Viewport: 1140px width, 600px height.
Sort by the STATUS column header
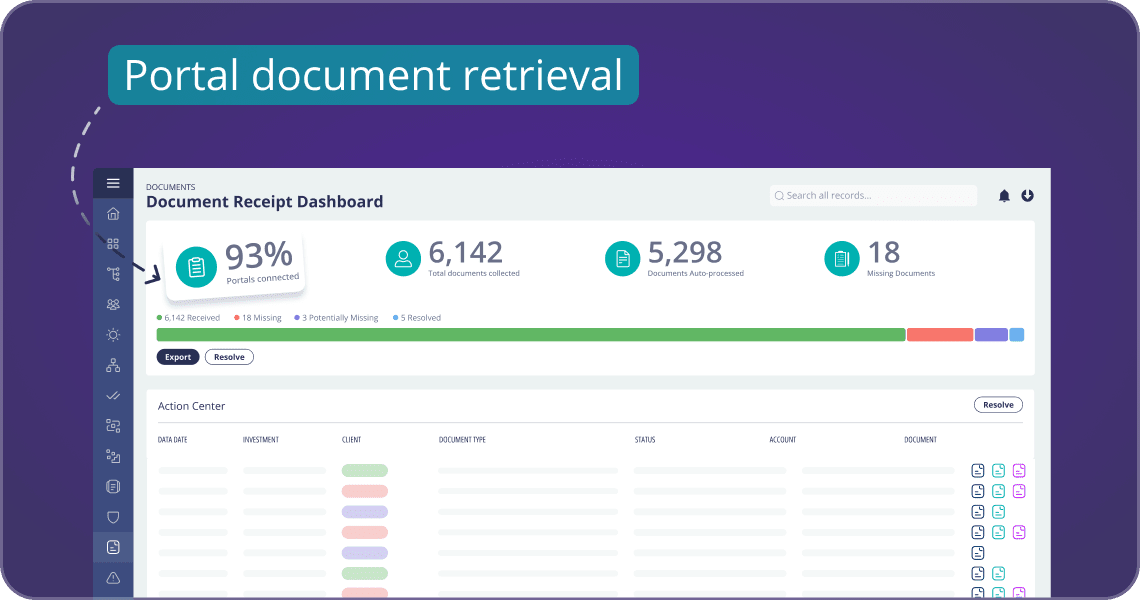(645, 439)
